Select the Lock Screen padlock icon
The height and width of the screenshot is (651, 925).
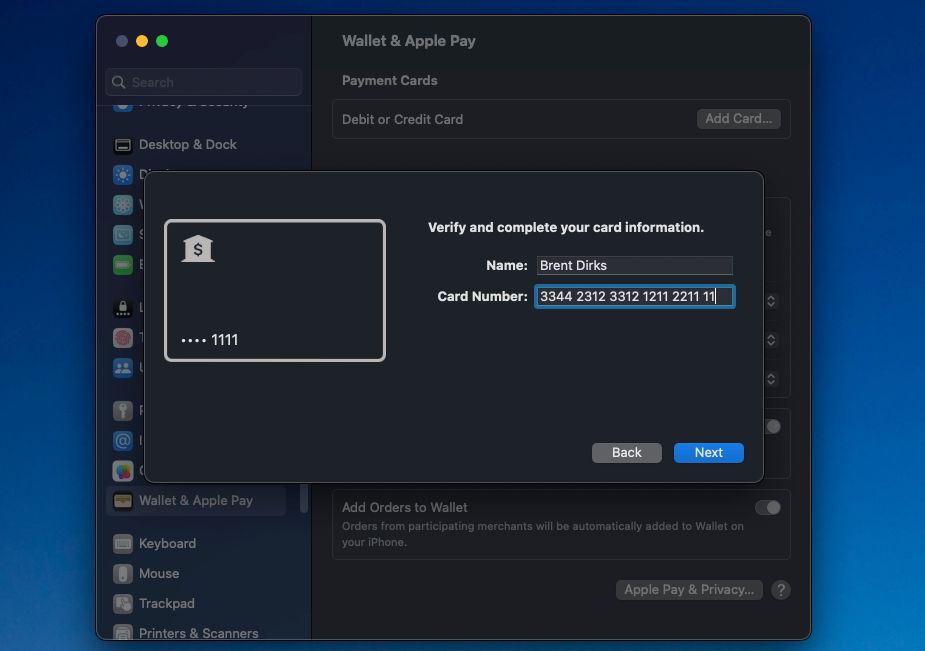tap(123, 310)
